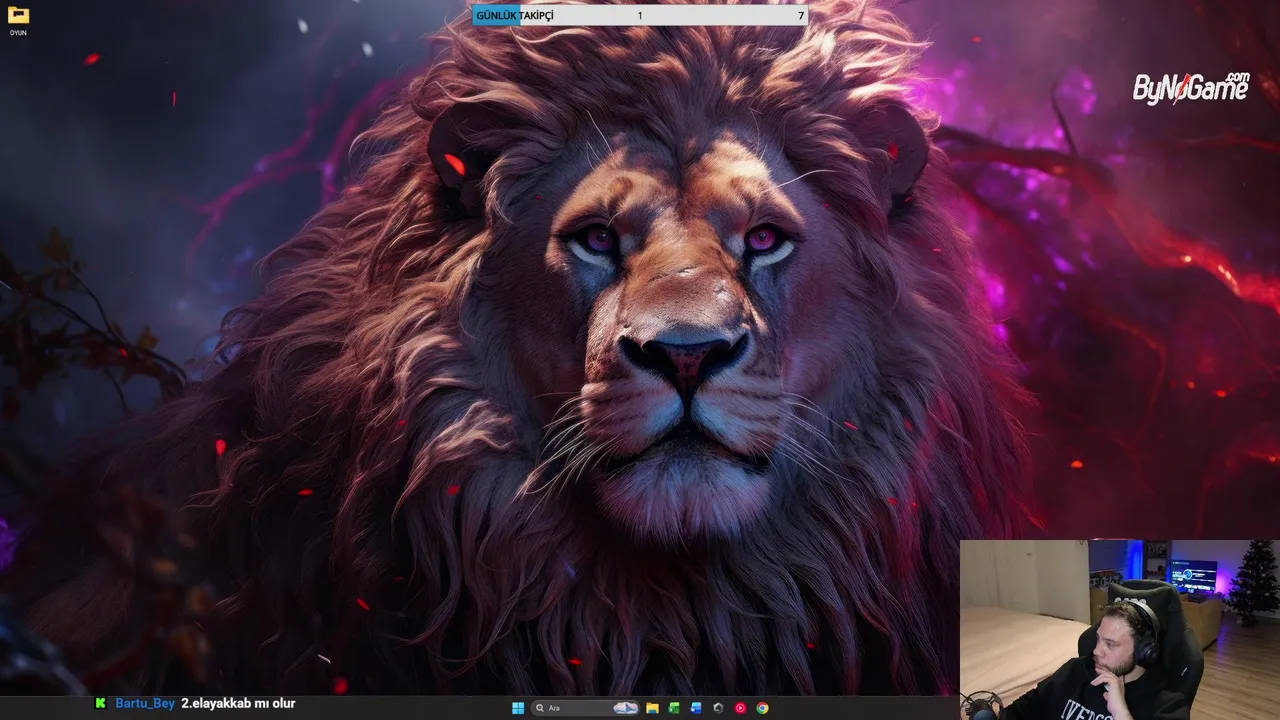
Task: Launch the green app icon next to File Explorer
Action: coord(674,708)
